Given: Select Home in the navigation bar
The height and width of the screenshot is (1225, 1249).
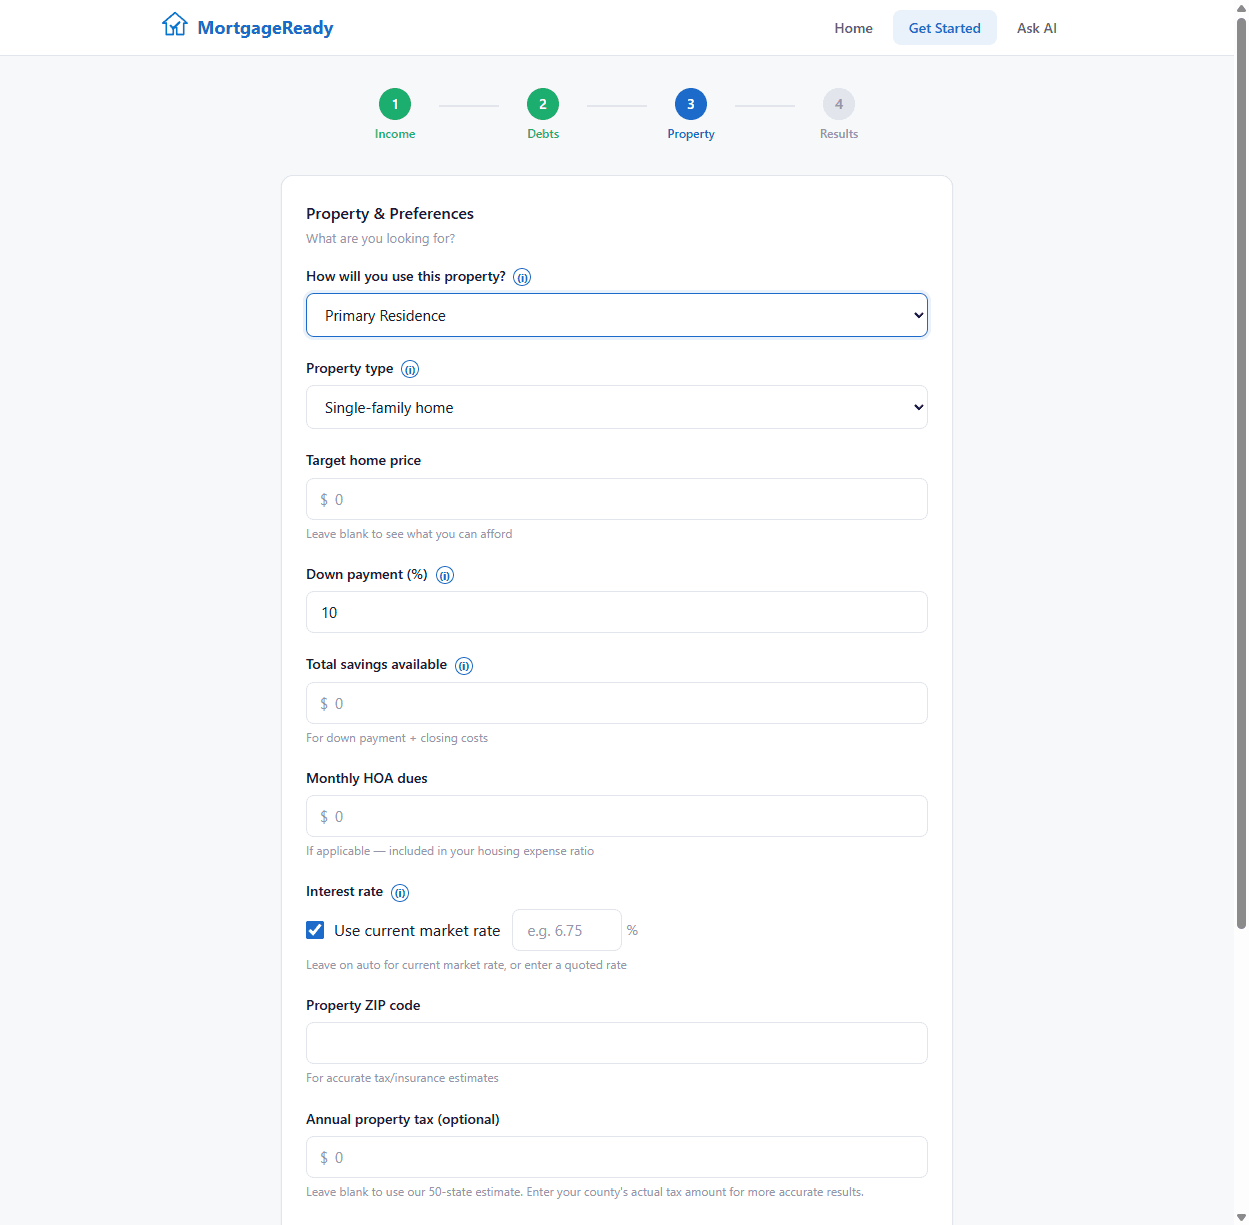Looking at the screenshot, I should point(853,28).
